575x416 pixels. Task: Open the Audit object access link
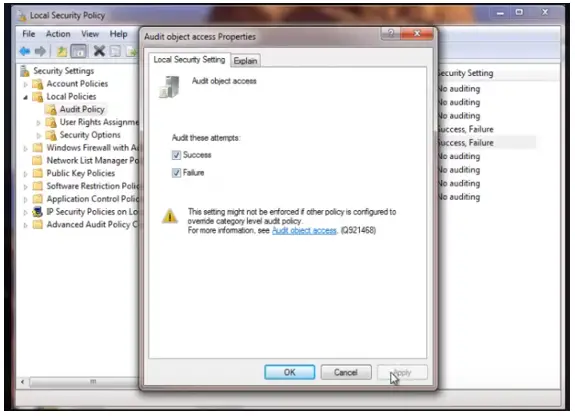[x=304, y=231]
